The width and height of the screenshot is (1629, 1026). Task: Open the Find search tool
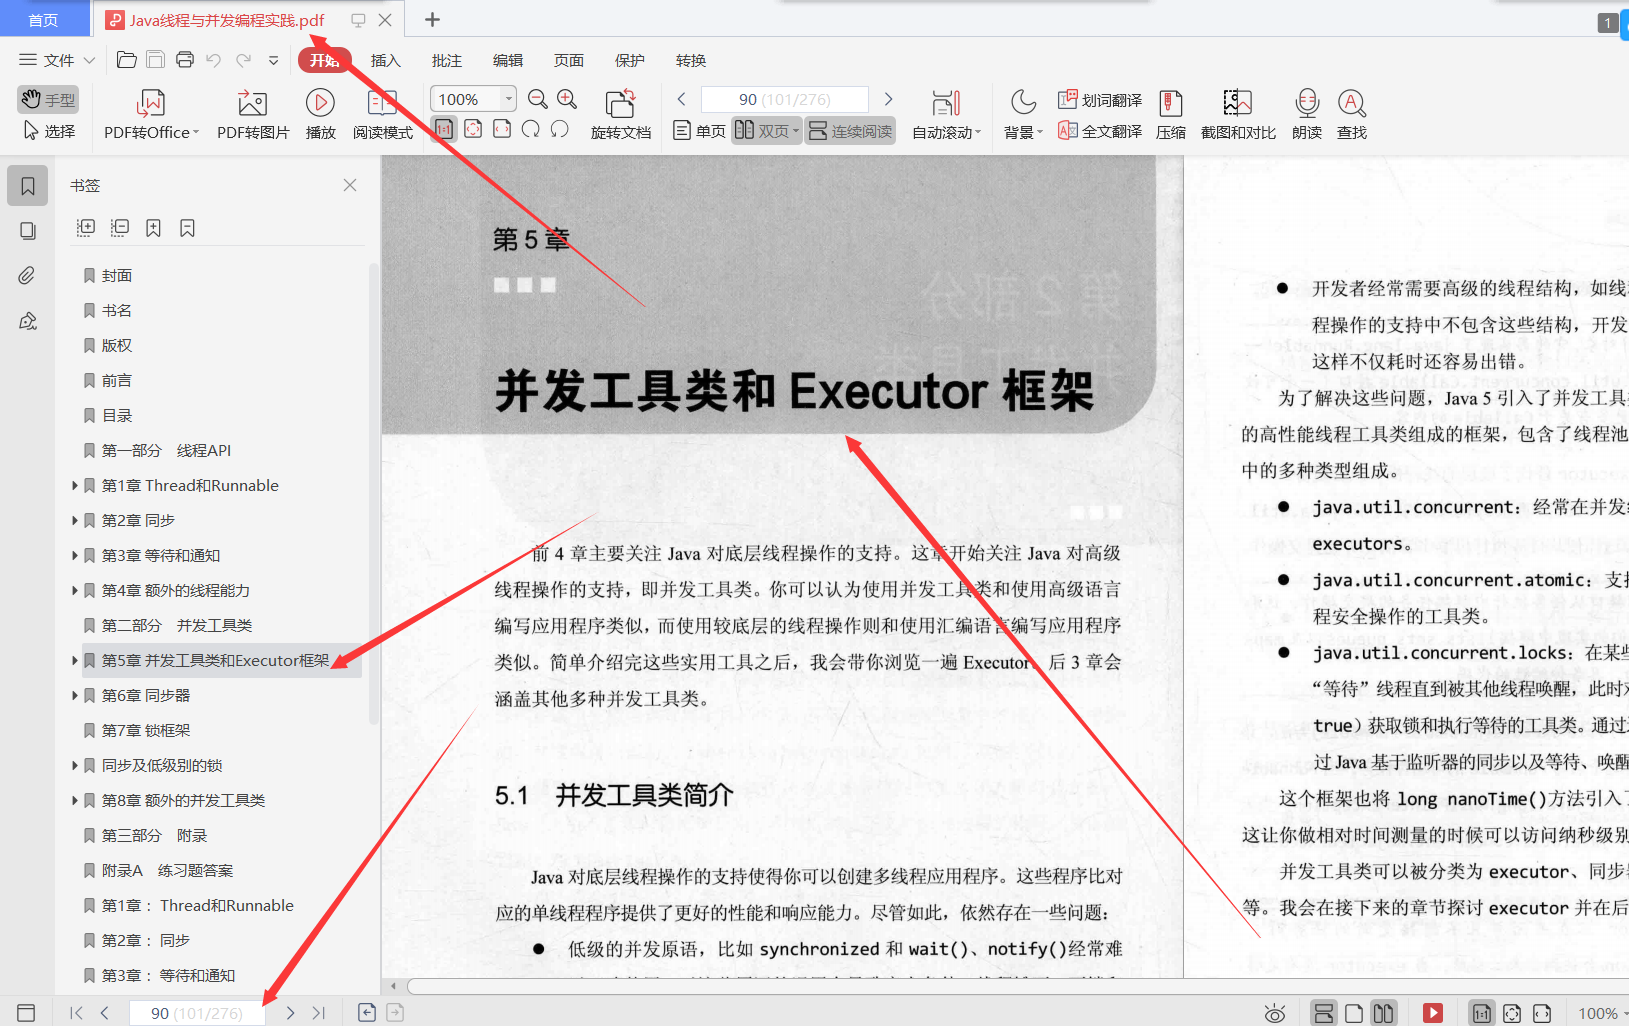coord(1352,115)
